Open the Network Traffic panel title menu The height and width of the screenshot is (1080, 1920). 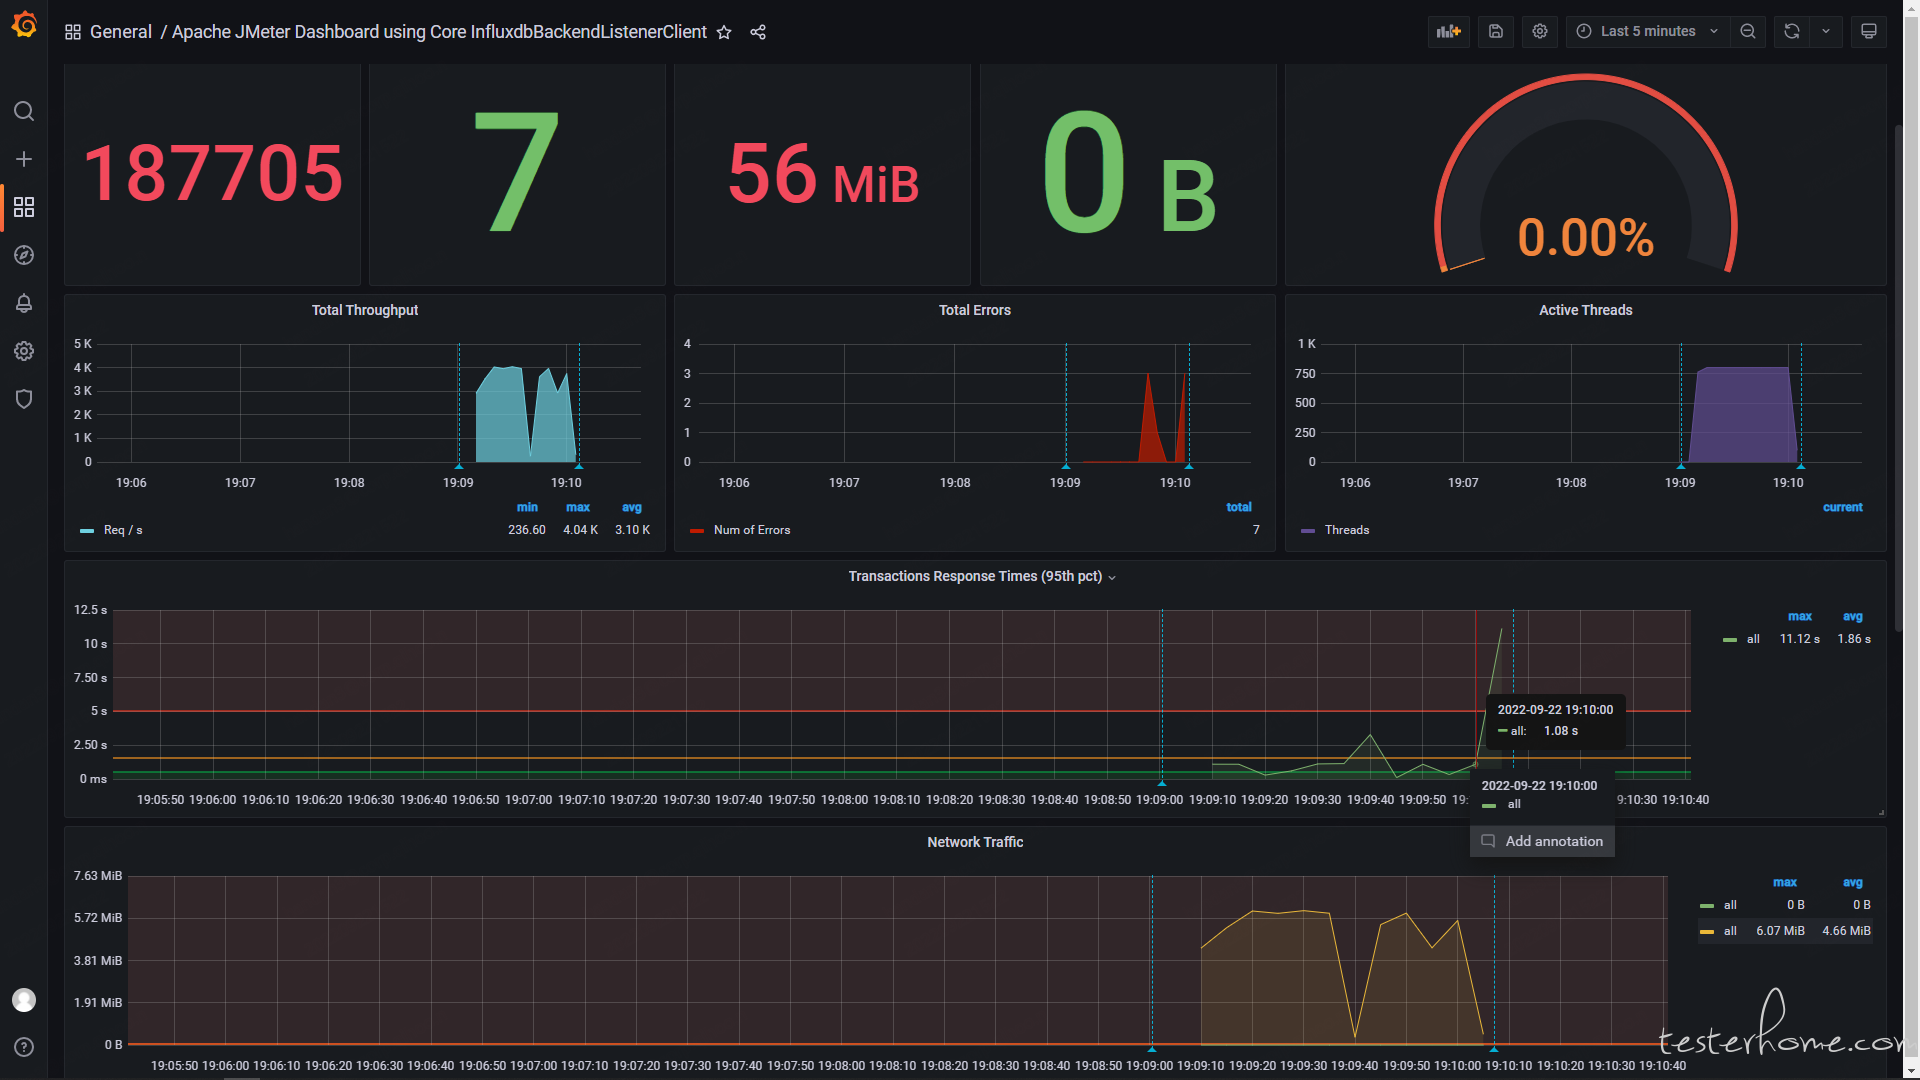pyautogui.click(x=975, y=843)
